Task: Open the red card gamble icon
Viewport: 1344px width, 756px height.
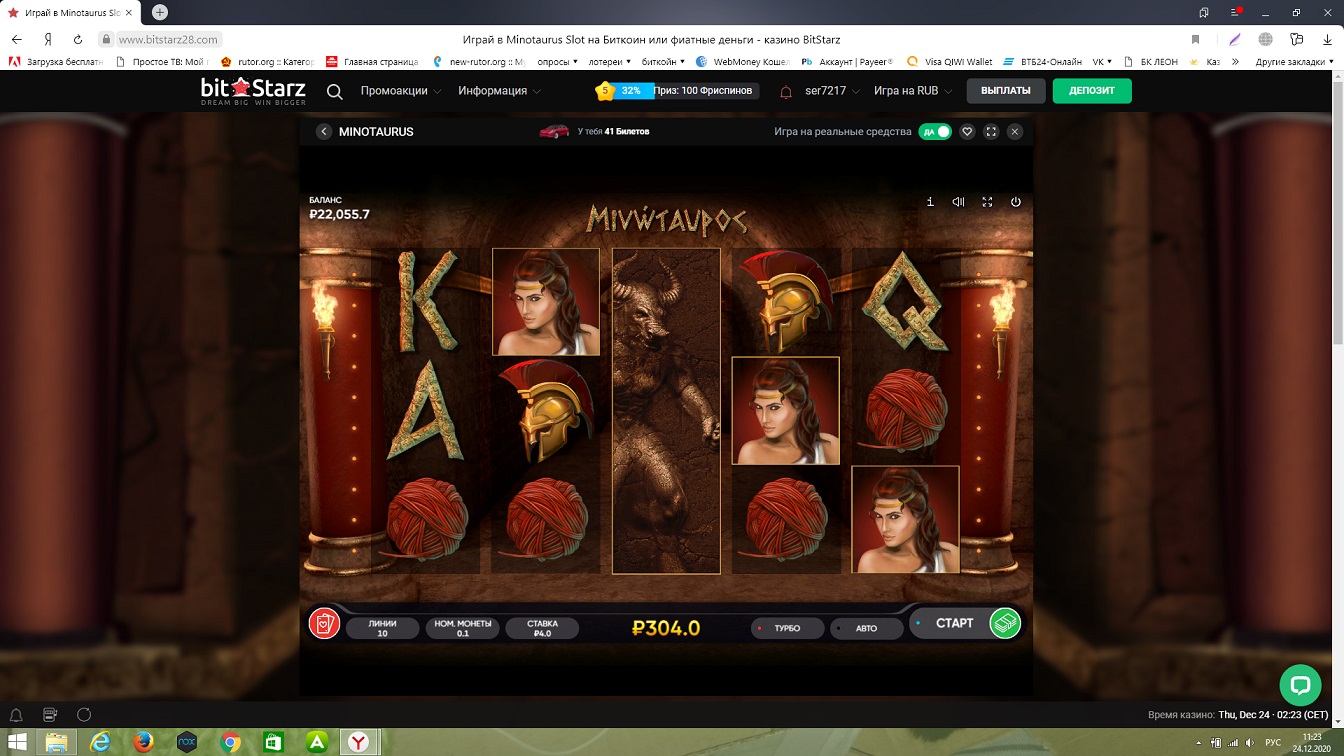Action: click(325, 624)
